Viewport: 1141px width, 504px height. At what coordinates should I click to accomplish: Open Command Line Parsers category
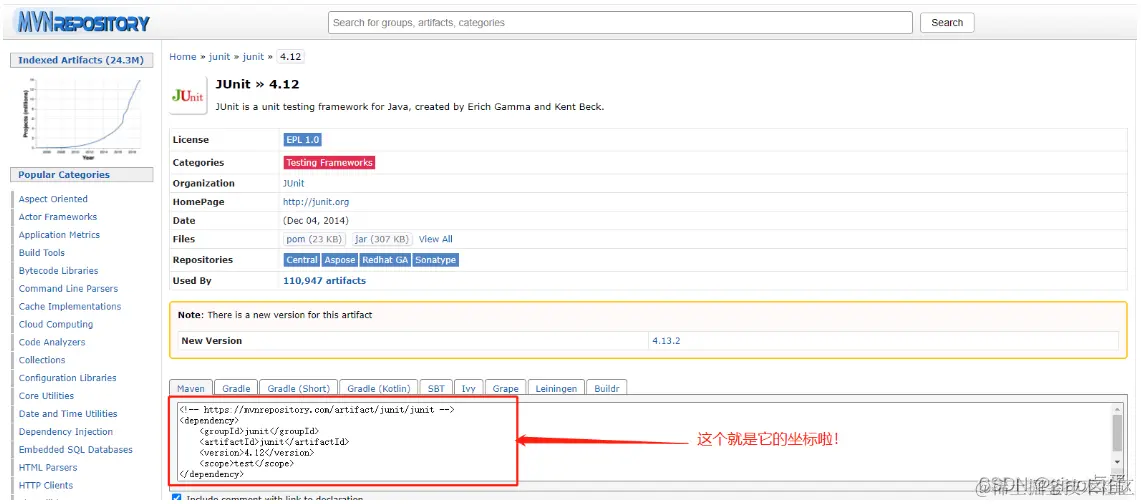click(68, 289)
